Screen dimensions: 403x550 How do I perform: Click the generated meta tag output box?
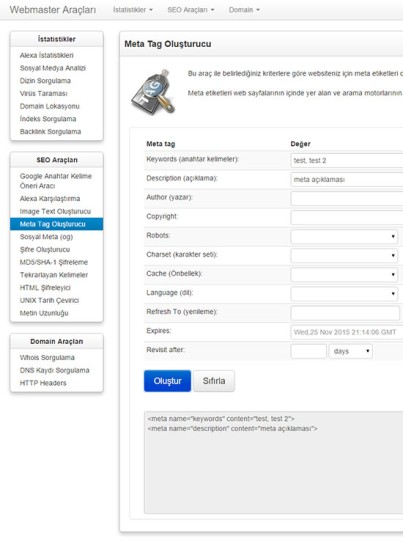coord(274,463)
